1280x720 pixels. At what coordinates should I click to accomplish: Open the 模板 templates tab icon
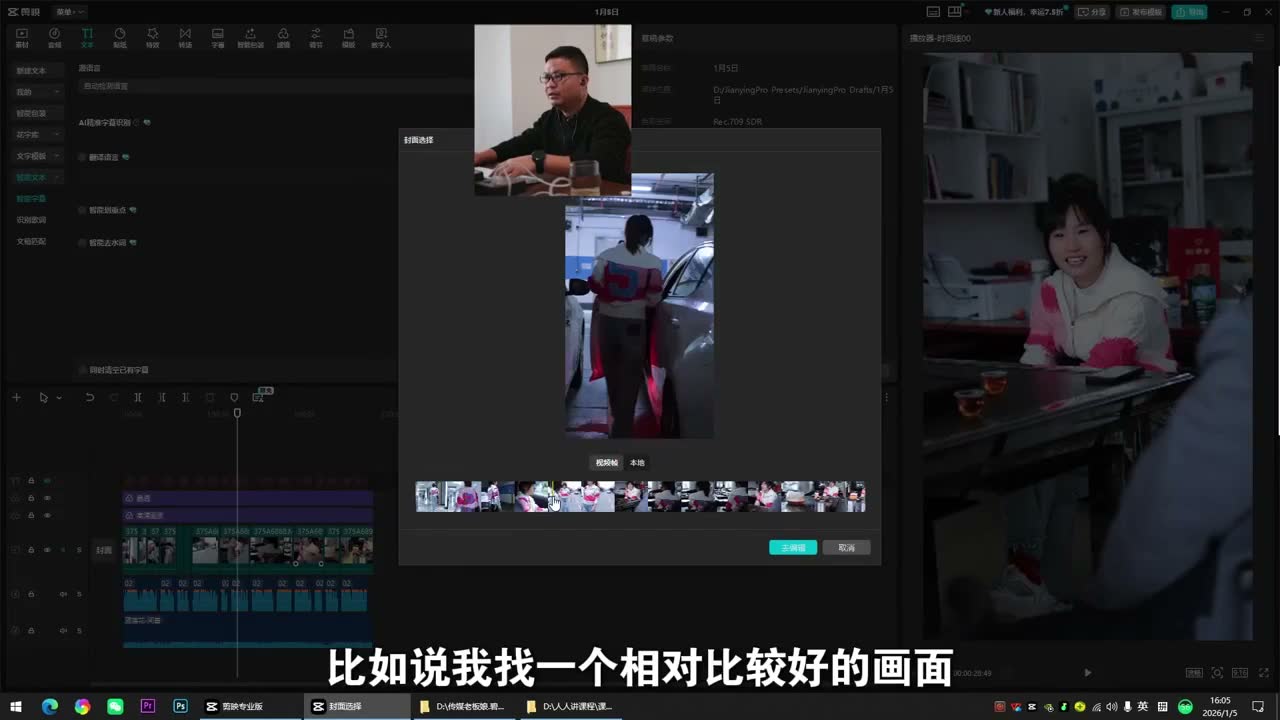(348, 38)
